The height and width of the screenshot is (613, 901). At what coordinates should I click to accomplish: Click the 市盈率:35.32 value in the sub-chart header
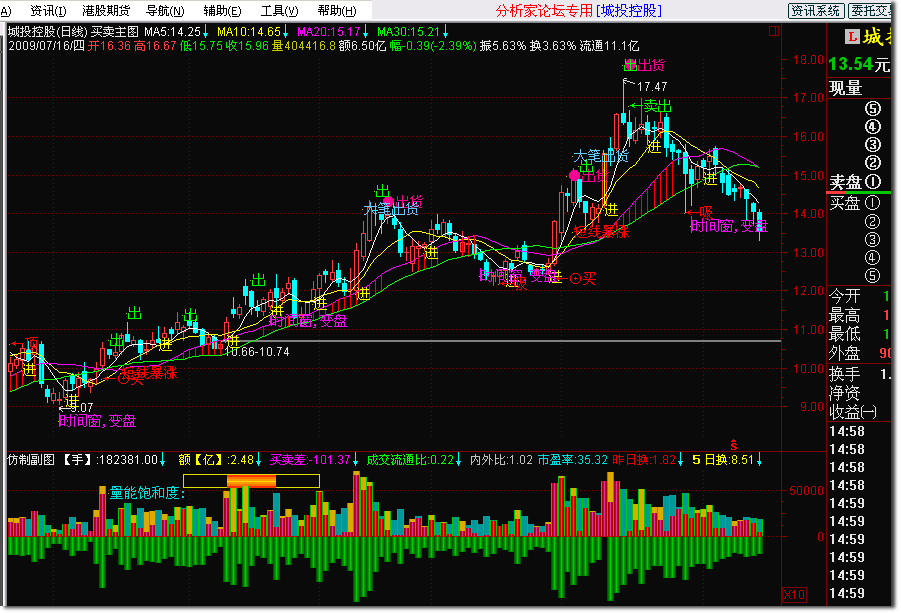(x=572, y=460)
